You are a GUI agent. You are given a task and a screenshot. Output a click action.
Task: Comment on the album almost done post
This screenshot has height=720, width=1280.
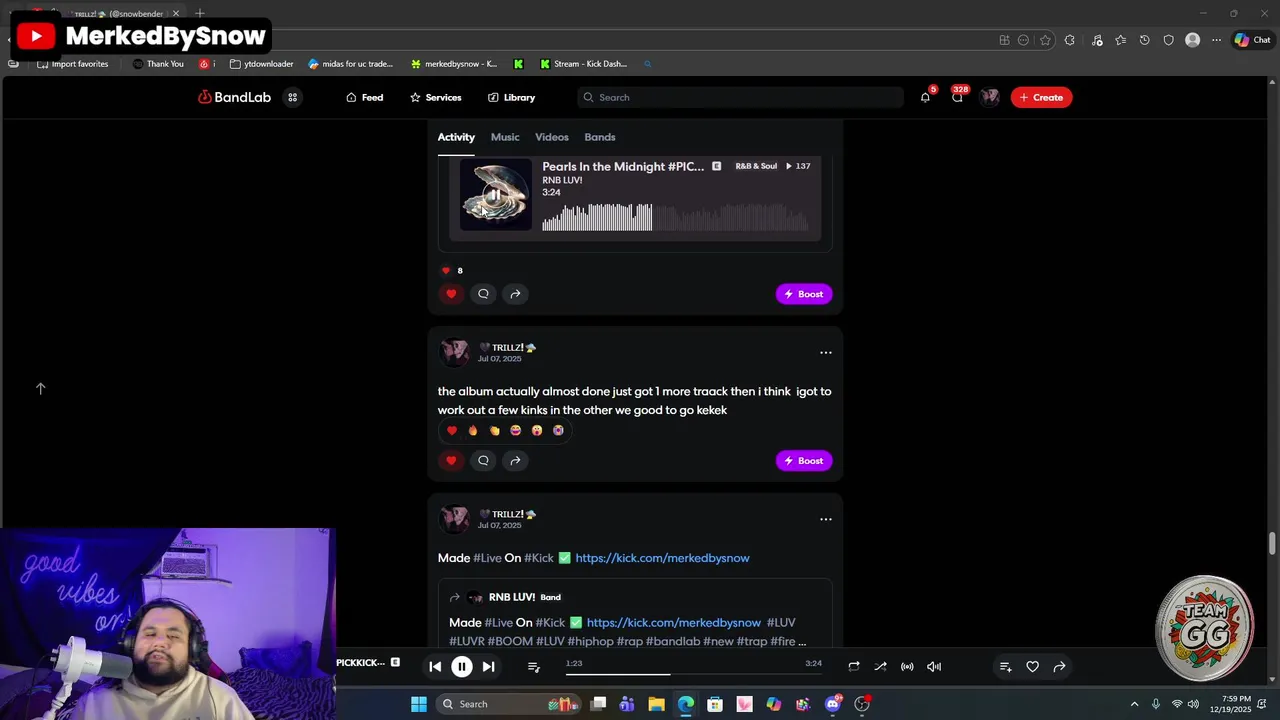(x=483, y=460)
